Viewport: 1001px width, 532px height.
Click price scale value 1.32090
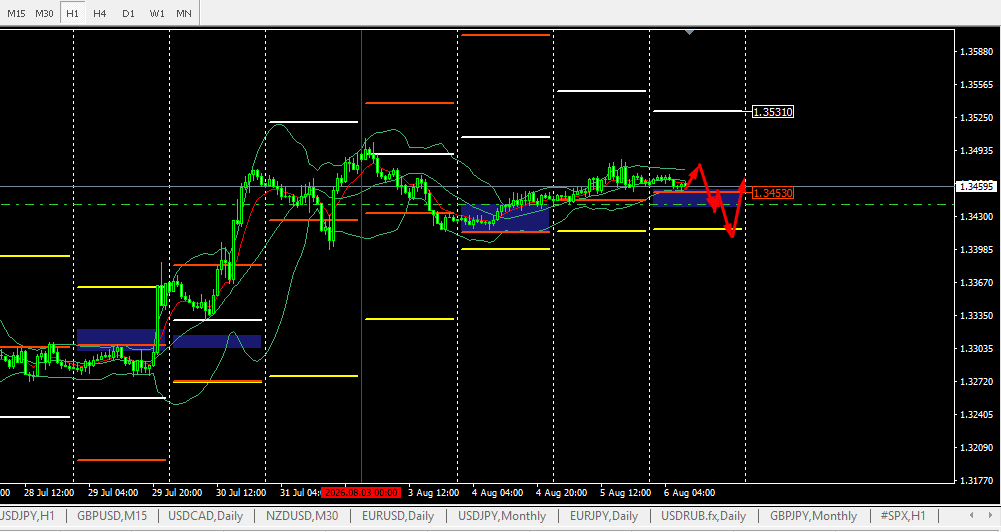click(977, 448)
